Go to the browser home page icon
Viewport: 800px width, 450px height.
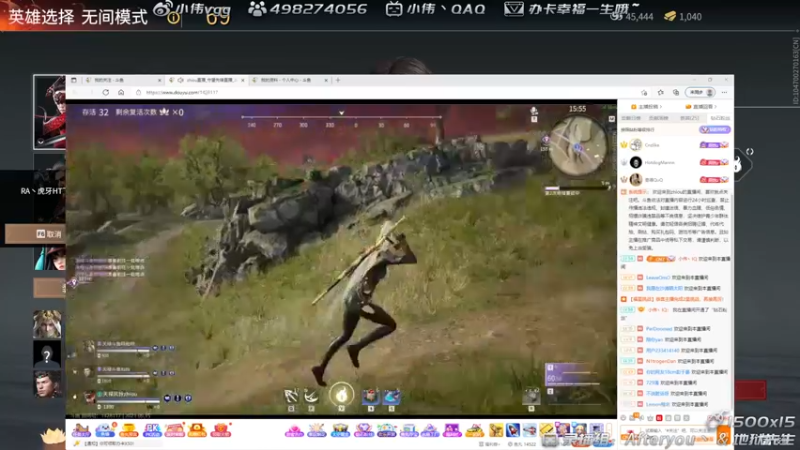[x=121, y=92]
